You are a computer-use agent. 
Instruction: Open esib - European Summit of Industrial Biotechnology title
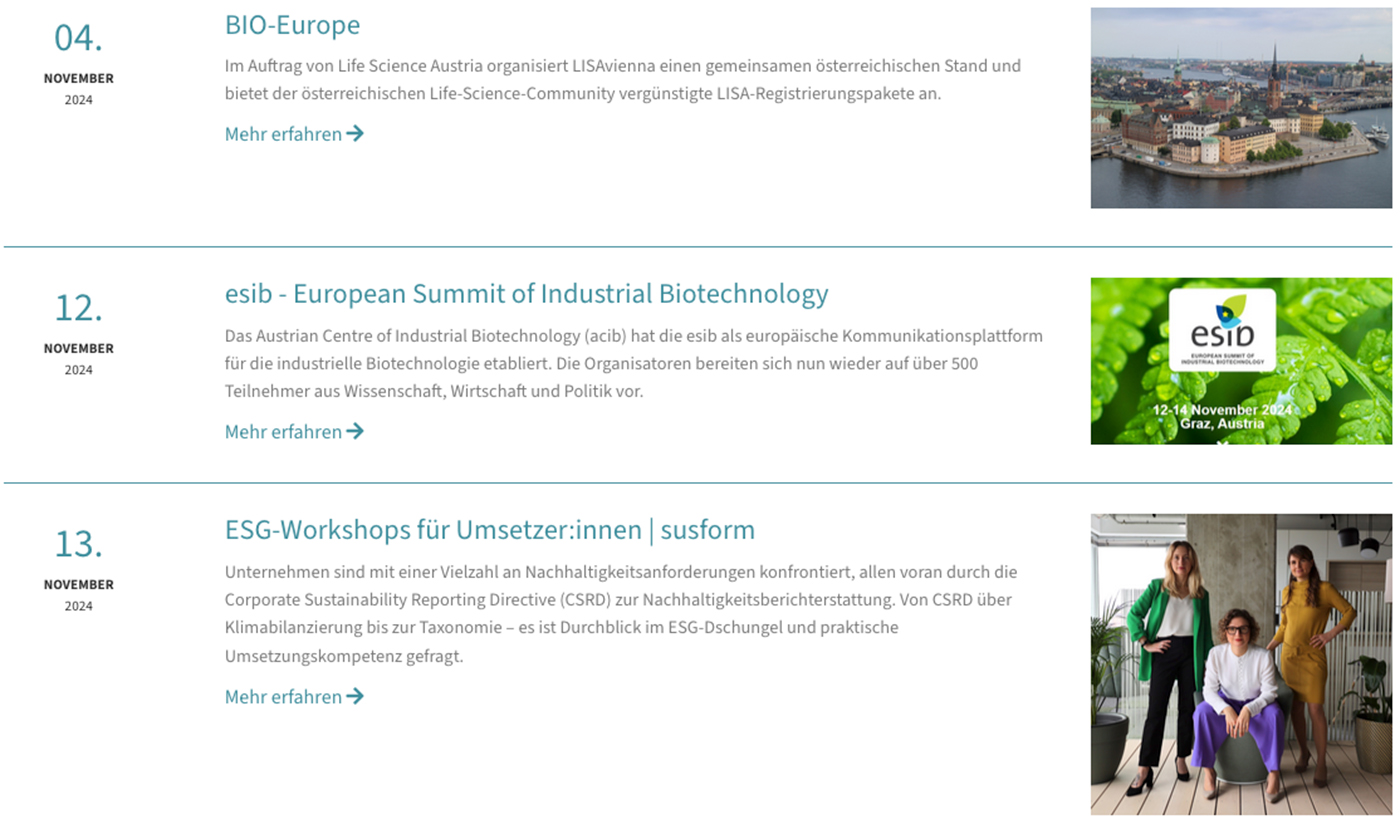pyautogui.click(x=526, y=294)
